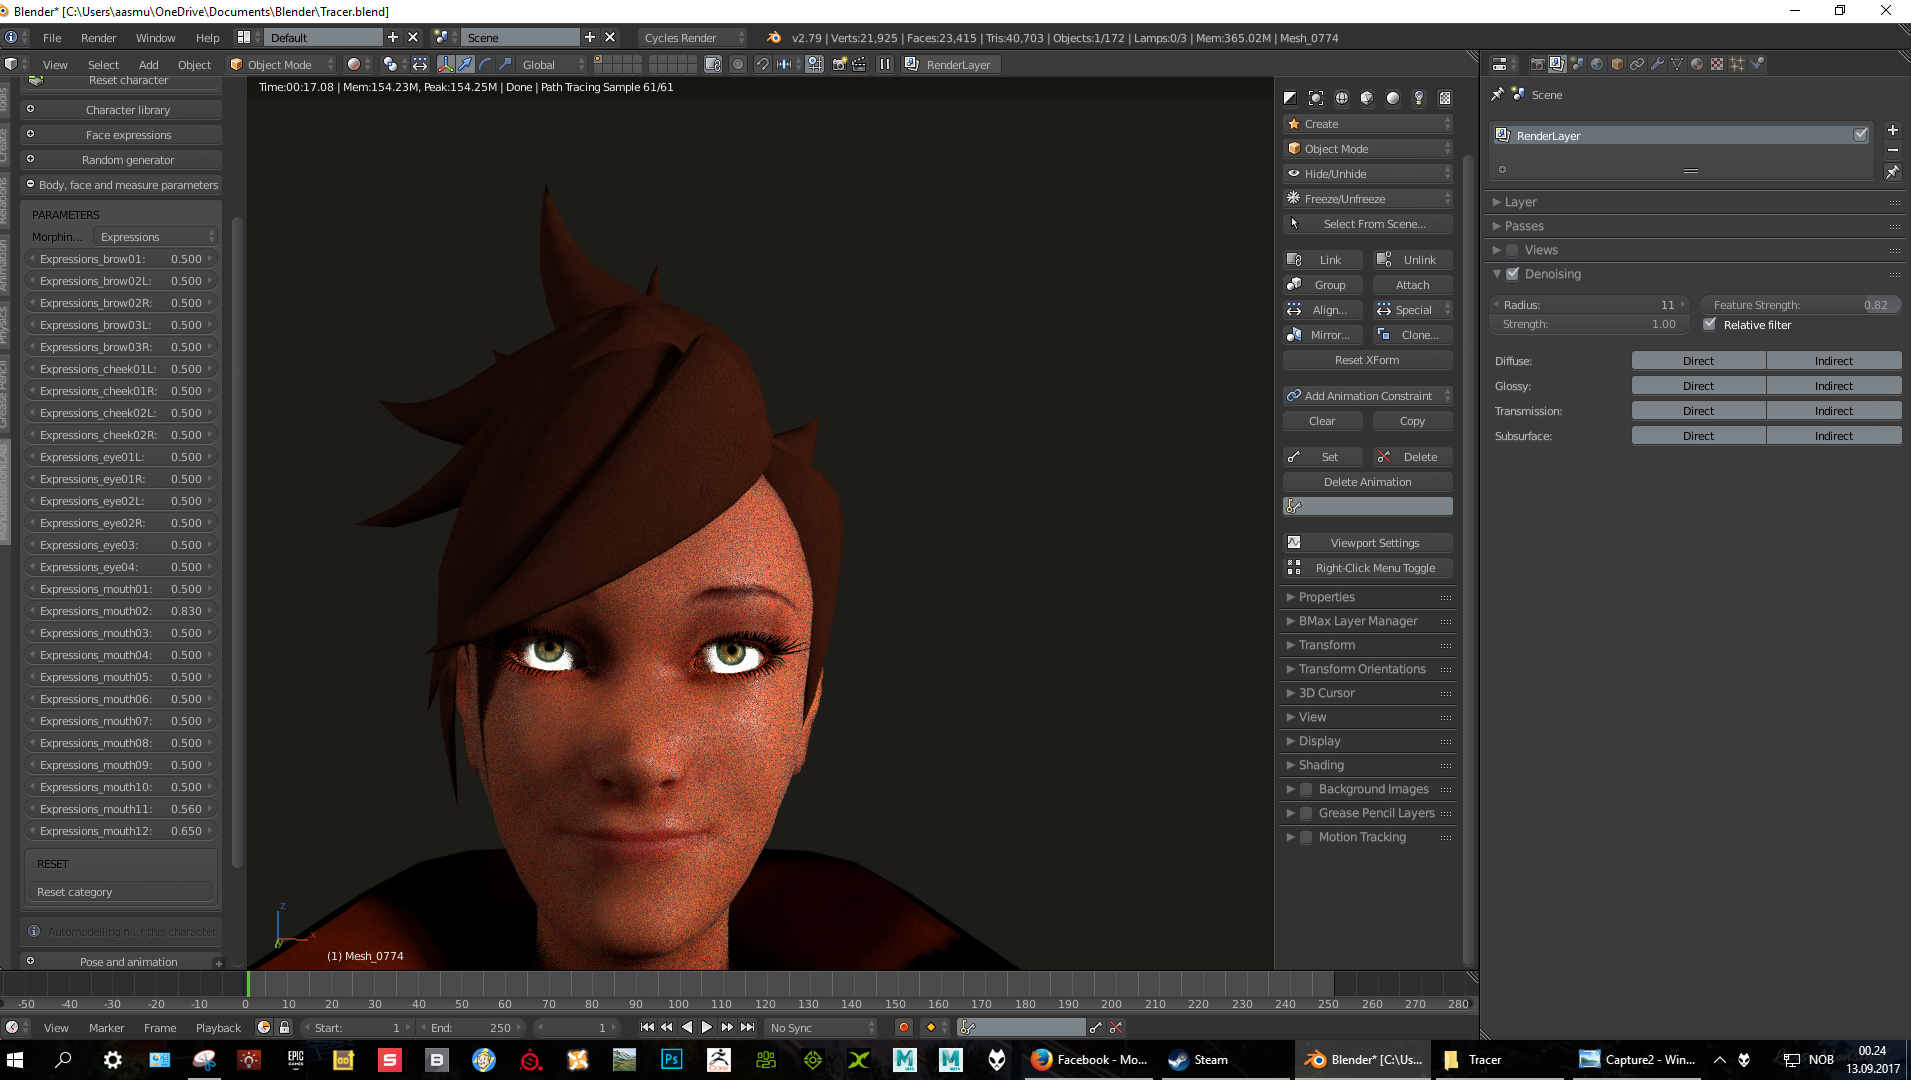1911x1080 pixels.
Task: Toggle proportional editing circle icon
Action: click(x=738, y=64)
